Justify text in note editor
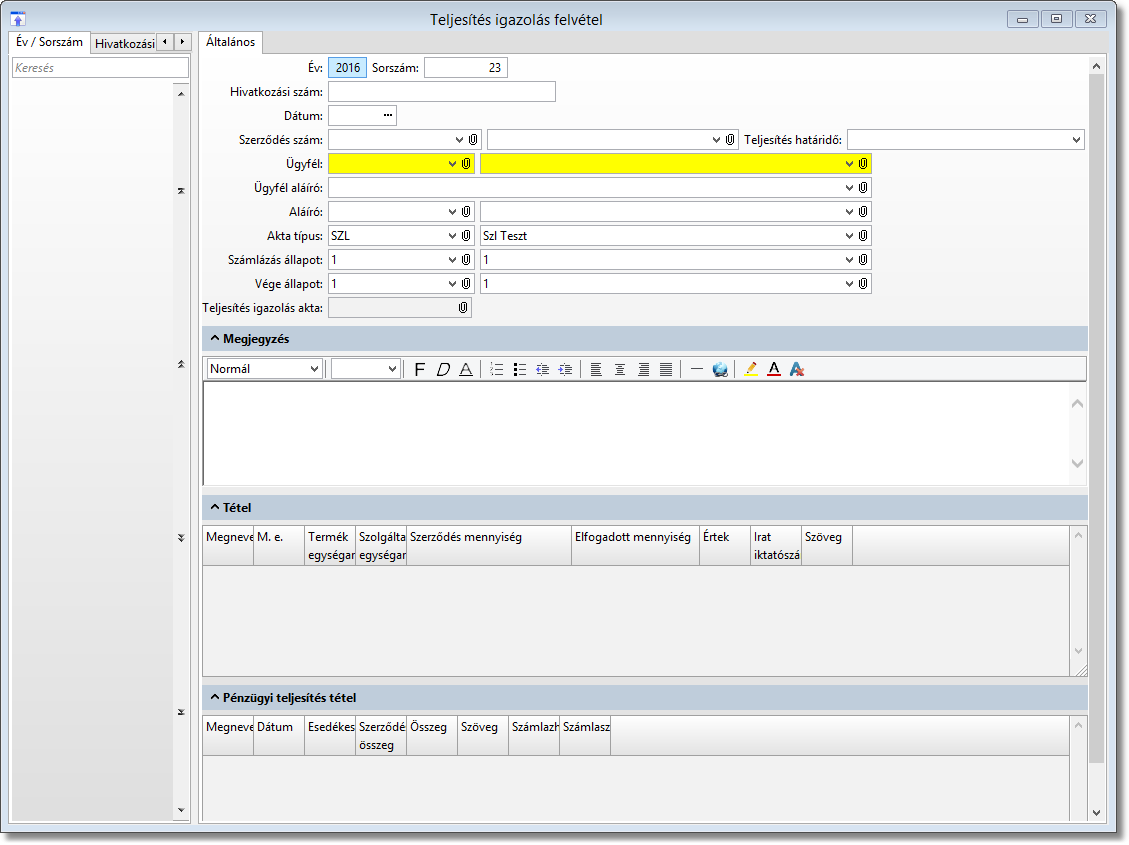 coord(666,369)
